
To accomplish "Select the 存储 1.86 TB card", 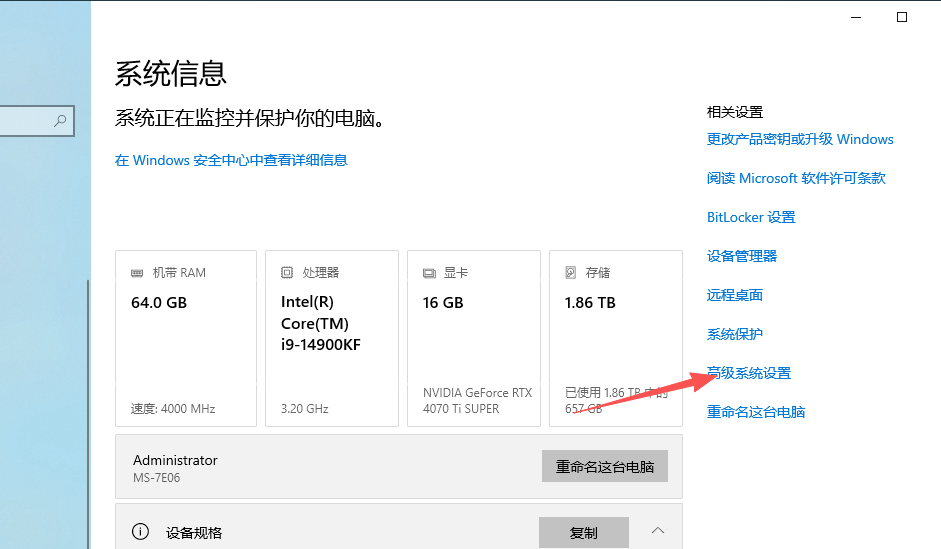I will [x=616, y=338].
